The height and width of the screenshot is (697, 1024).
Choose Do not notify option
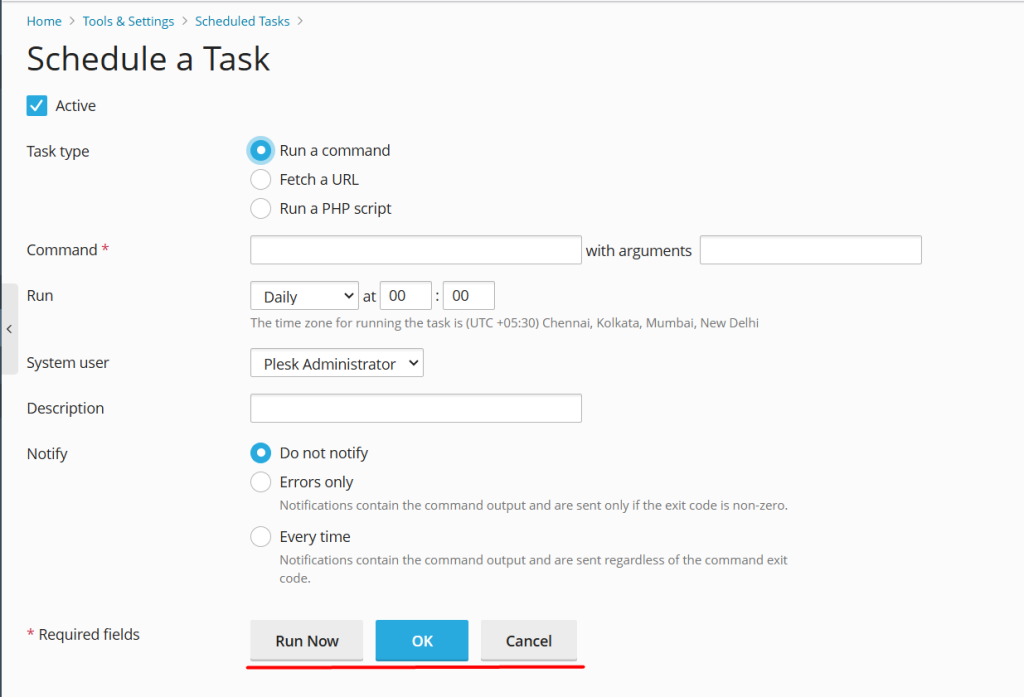(x=261, y=453)
